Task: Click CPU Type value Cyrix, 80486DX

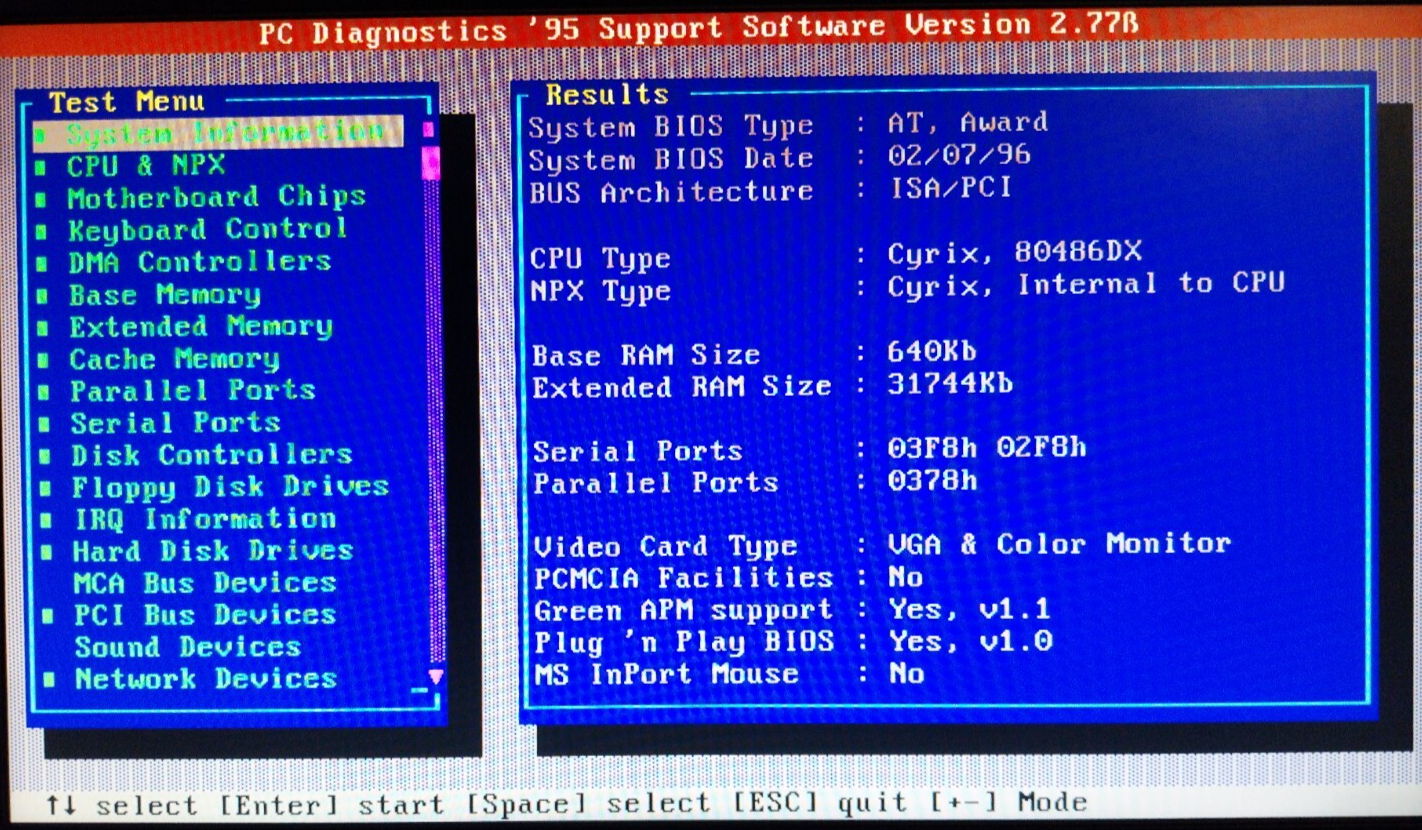Action: (x=1015, y=253)
